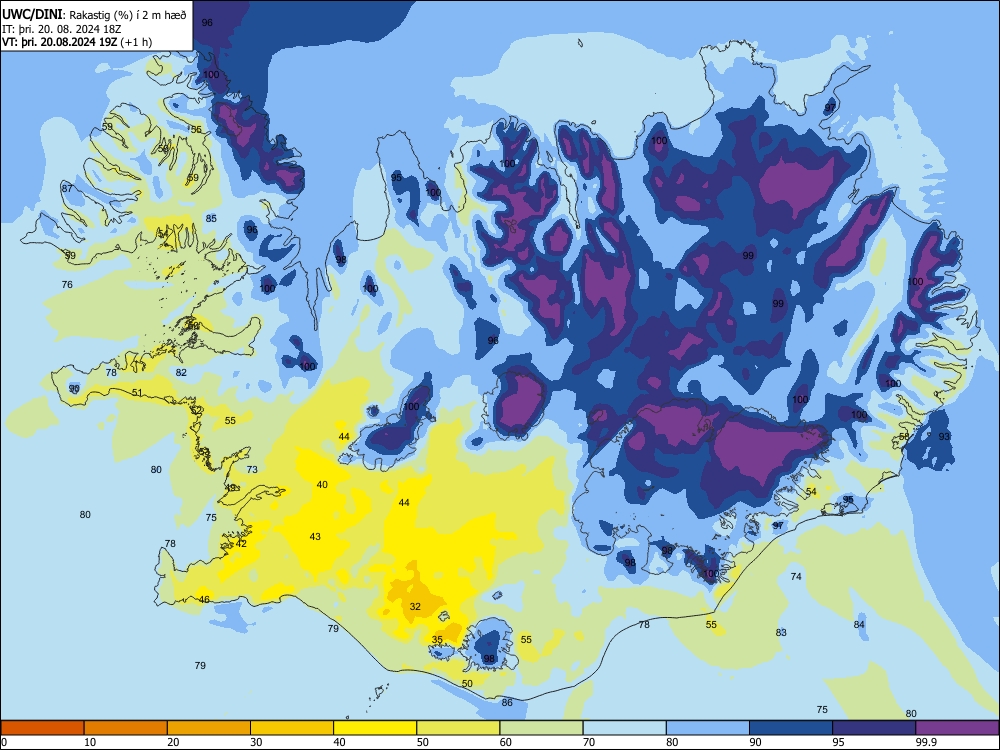Select the legend tick label 20
The image size is (1000, 750).
pos(173,742)
